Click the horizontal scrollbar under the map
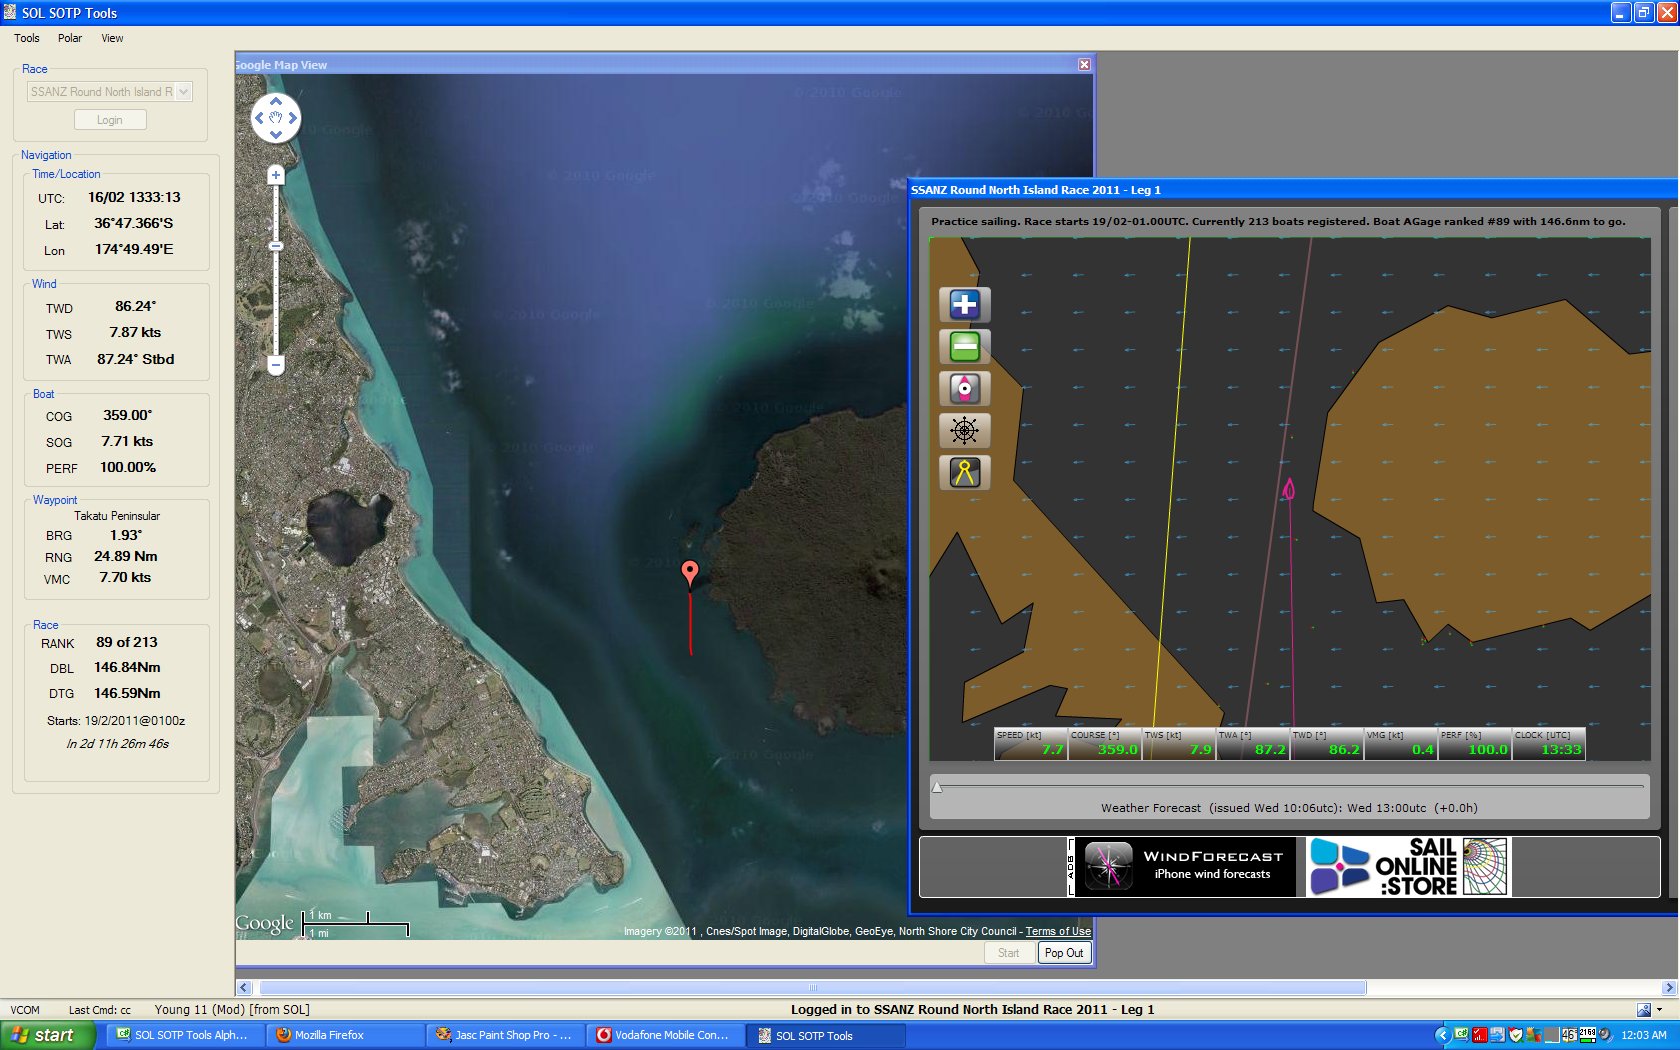The image size is (1680, 1050). 812,988
